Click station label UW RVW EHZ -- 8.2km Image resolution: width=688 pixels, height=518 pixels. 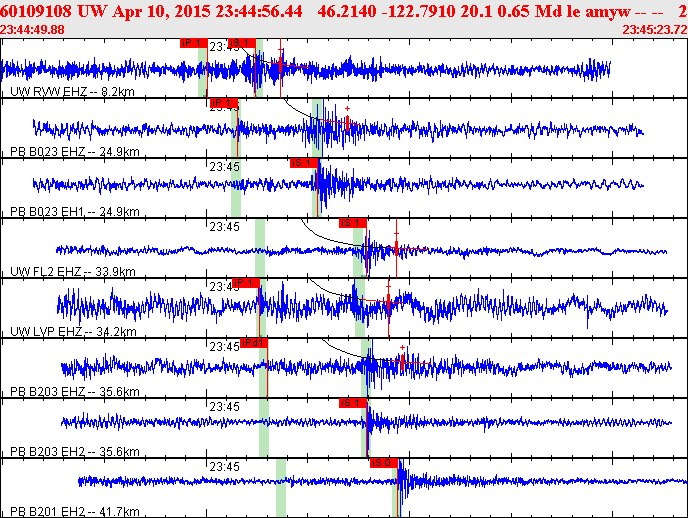click(x=72, y=92)
